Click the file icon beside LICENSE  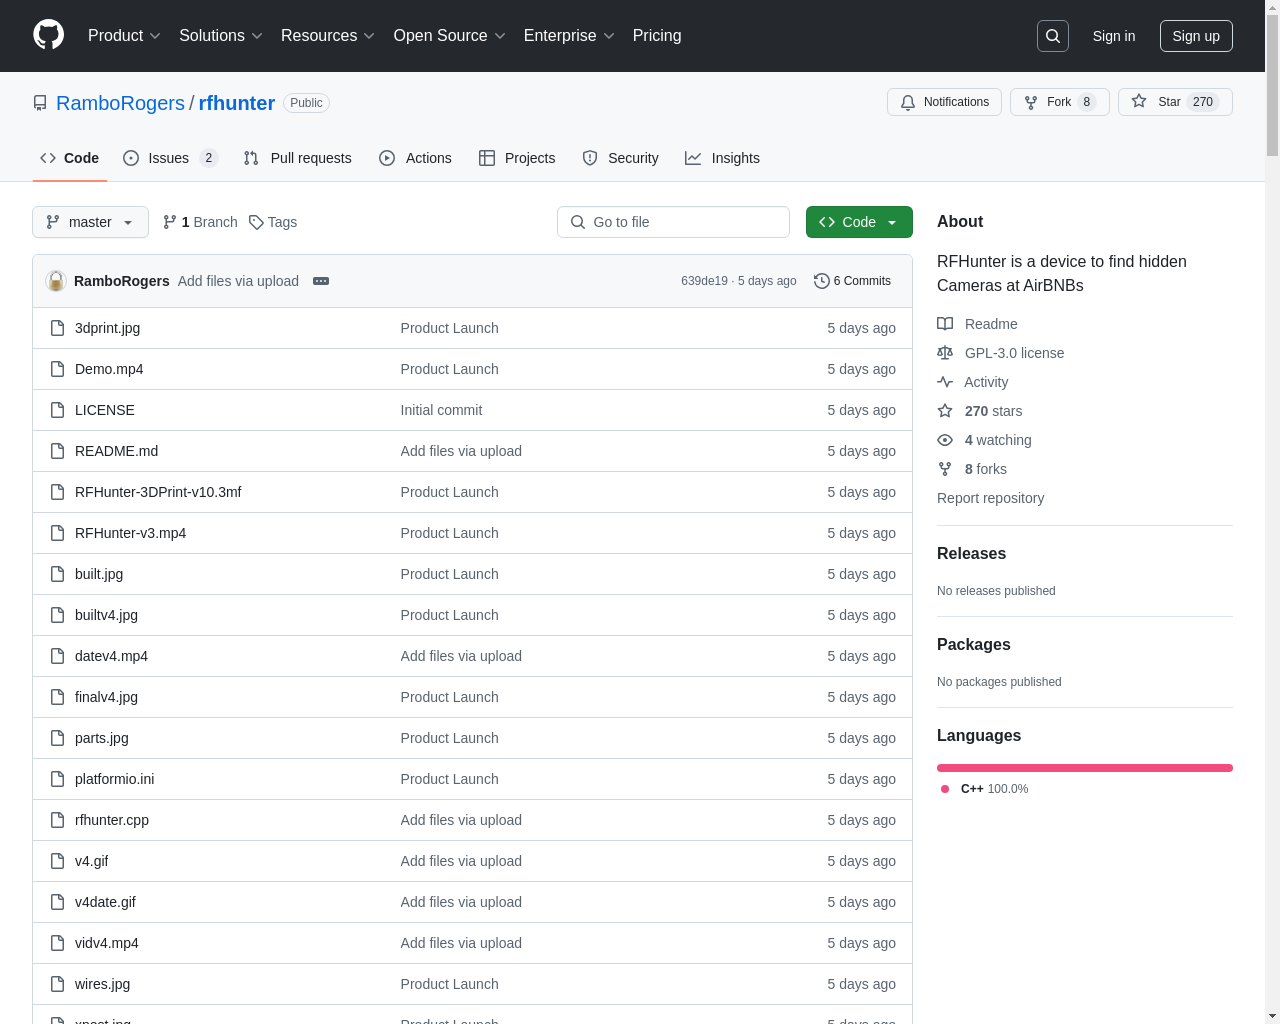pos(57,410)
